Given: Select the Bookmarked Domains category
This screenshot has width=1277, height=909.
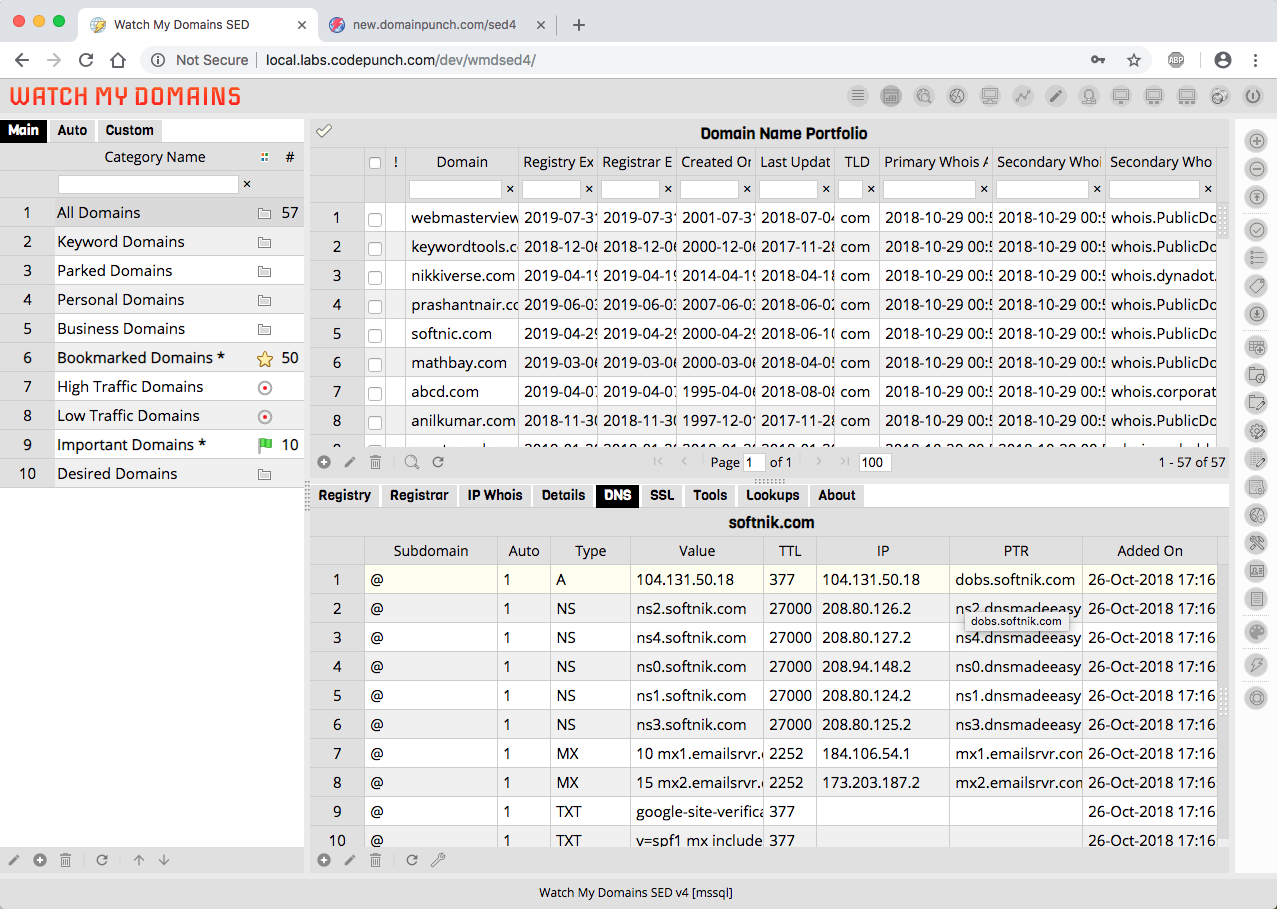Looking at the screenshot, I should (x=152, y=358).
